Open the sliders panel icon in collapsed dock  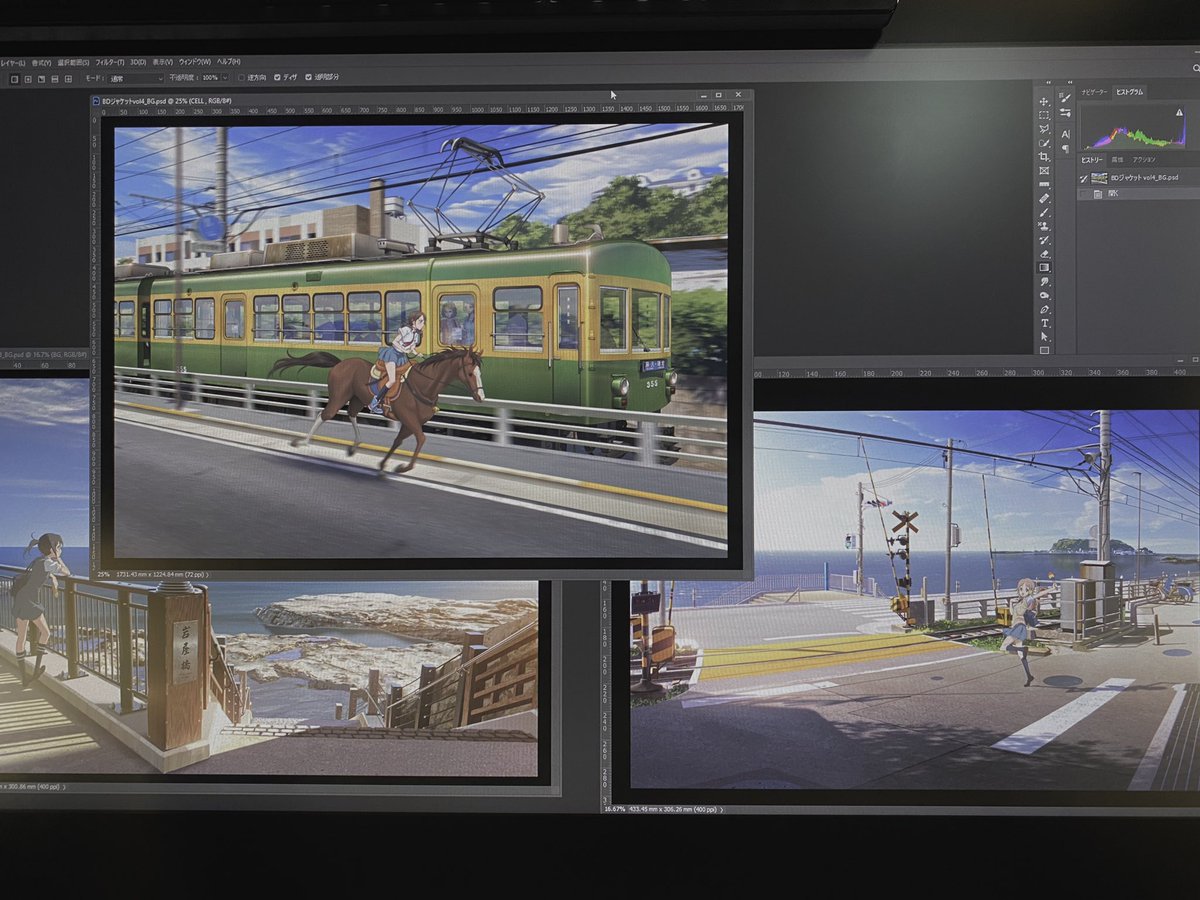tap(1066, 112)
